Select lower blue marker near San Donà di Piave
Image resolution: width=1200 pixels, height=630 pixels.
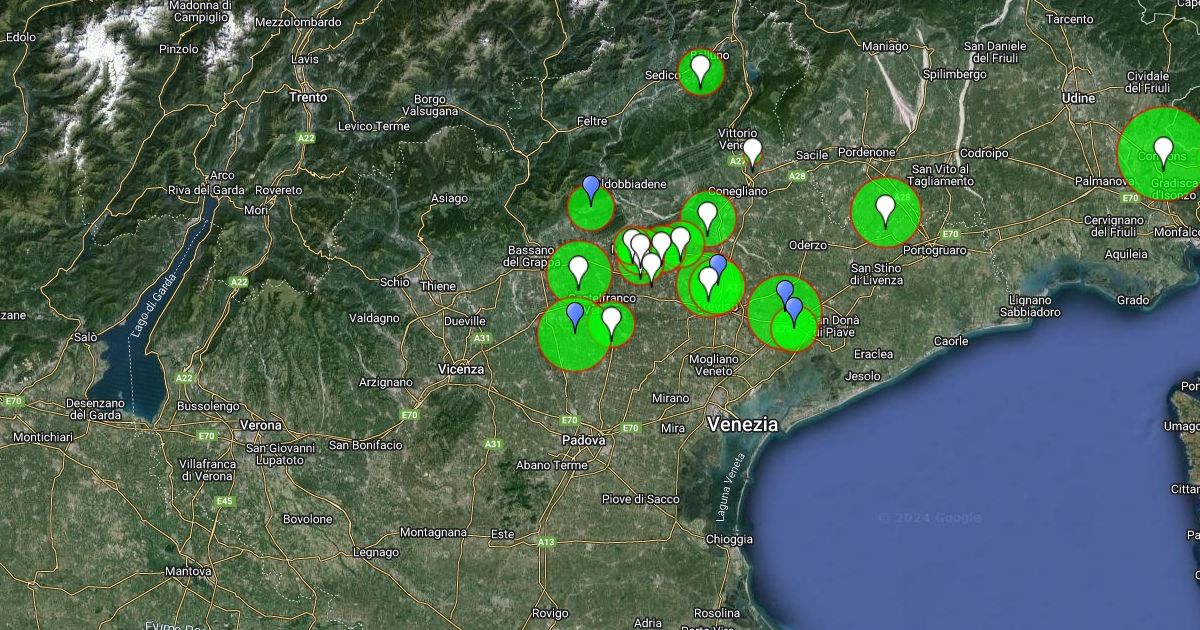coord(794,310)
